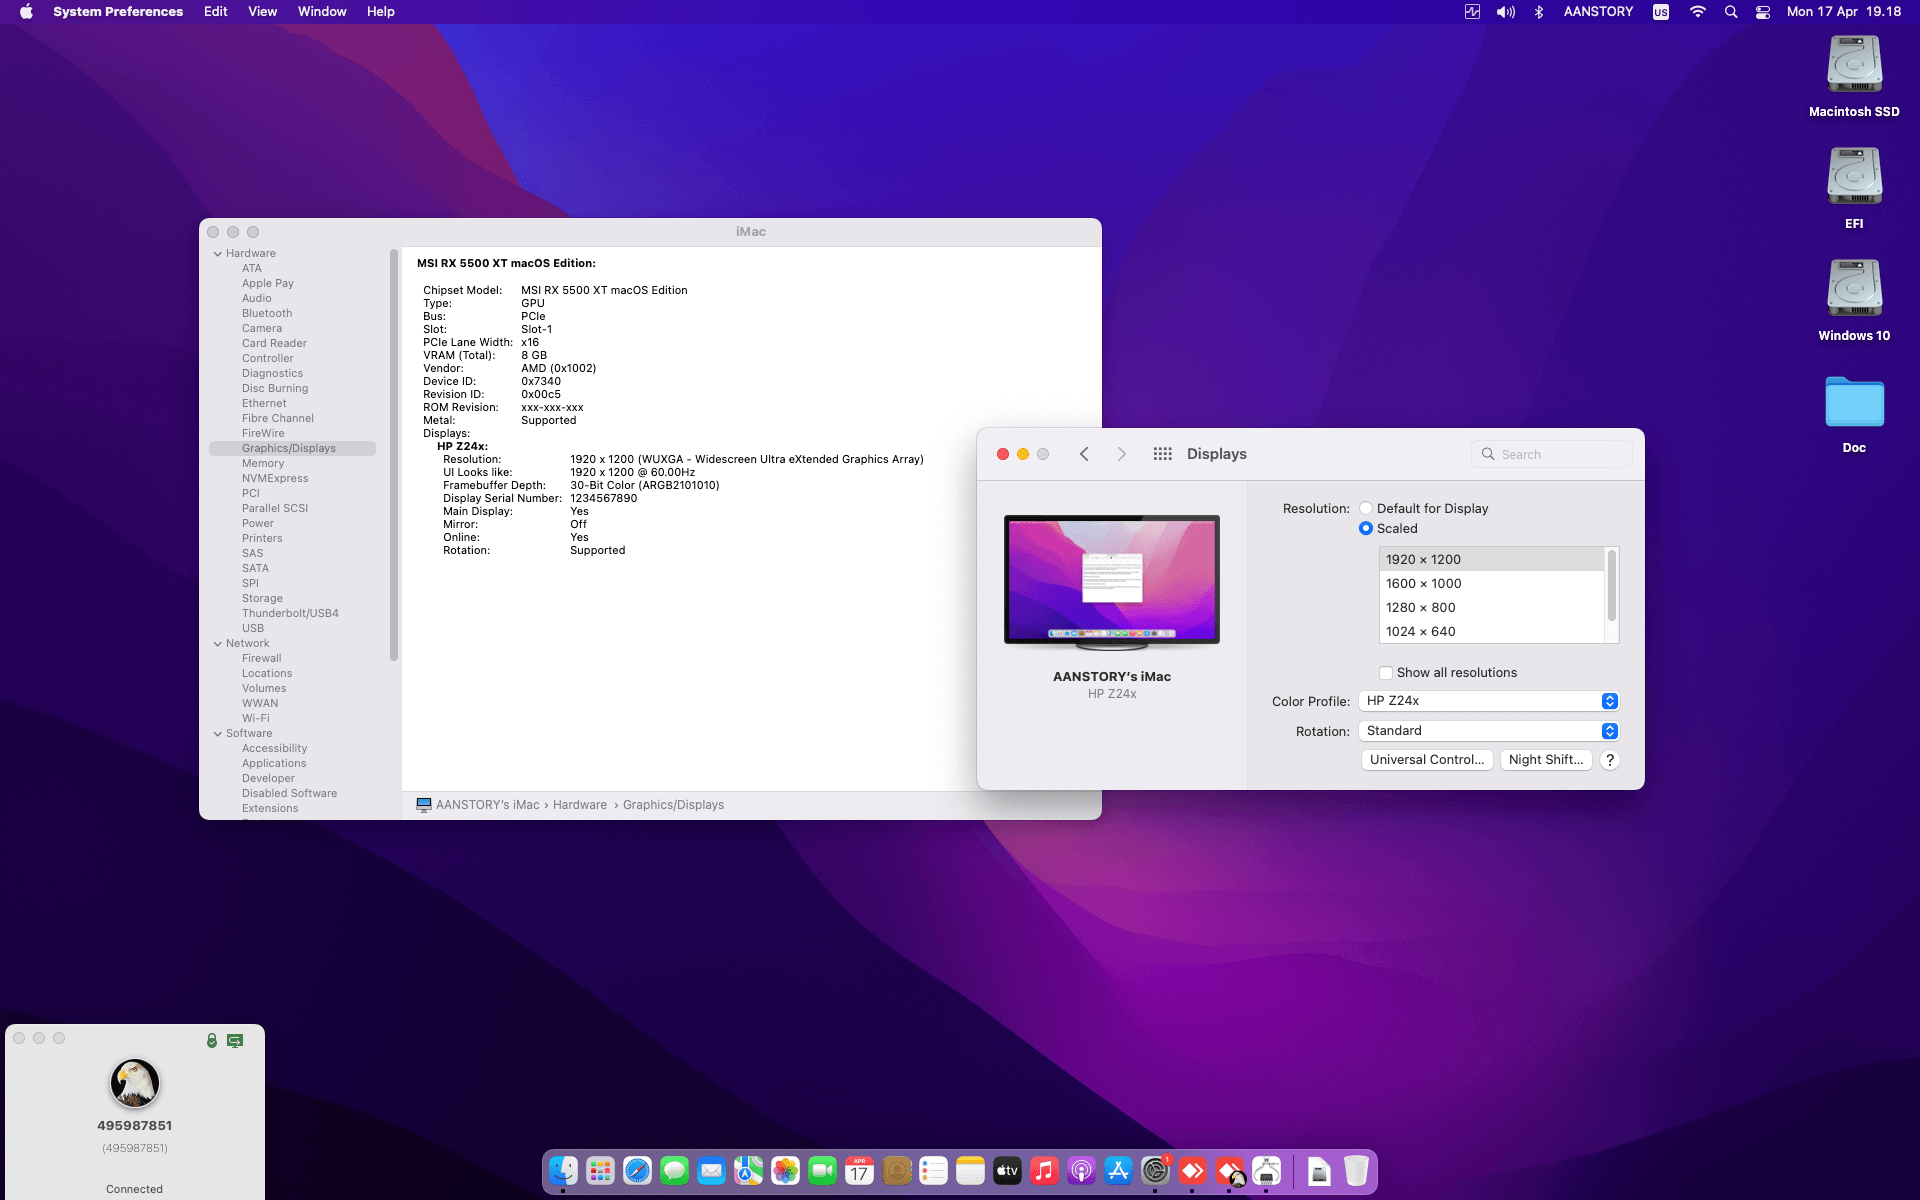Open the EFI volume on desktop
The height and width of the screenshot is (1200, 1920).
1853,178
